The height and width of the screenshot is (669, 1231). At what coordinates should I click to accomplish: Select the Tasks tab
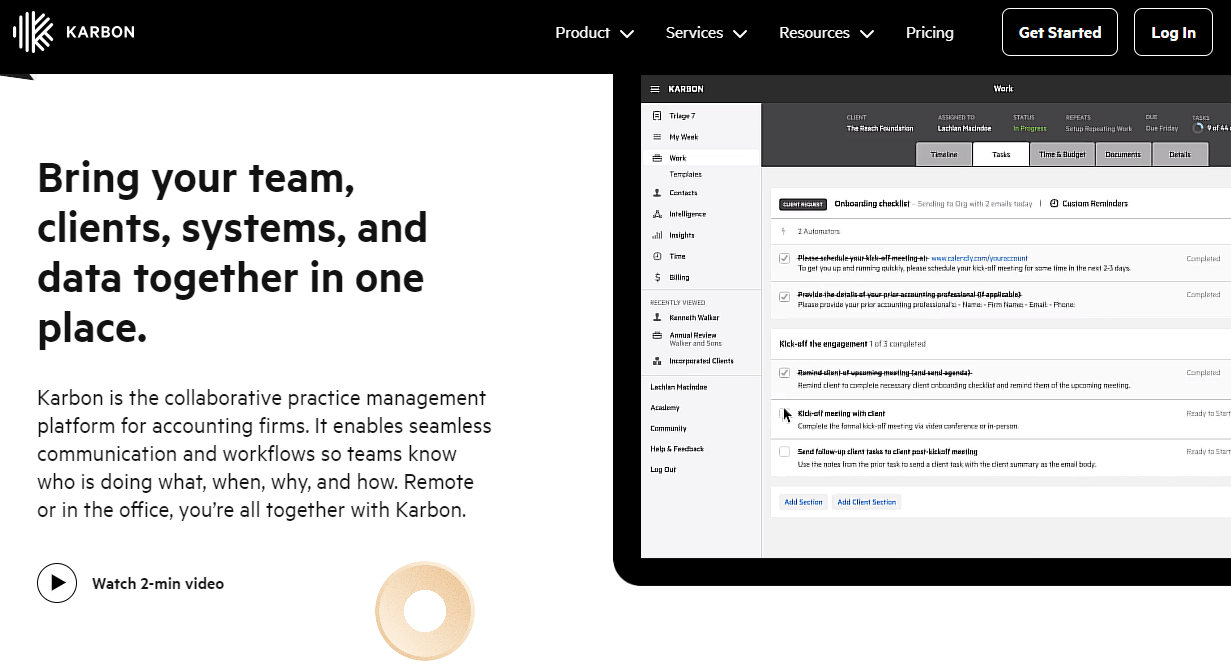1001,155
